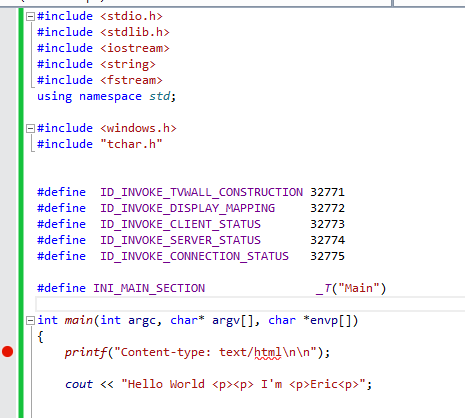Click the main function name

(x=78, y=320)
